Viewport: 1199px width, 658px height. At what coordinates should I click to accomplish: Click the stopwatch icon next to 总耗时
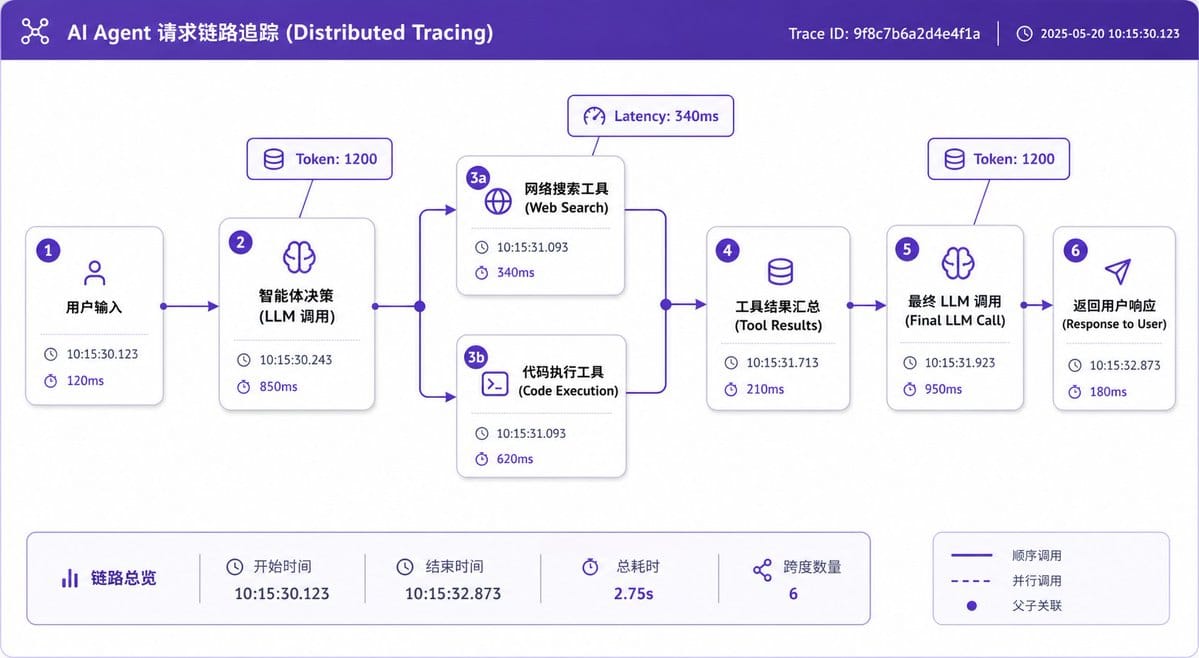590,566
